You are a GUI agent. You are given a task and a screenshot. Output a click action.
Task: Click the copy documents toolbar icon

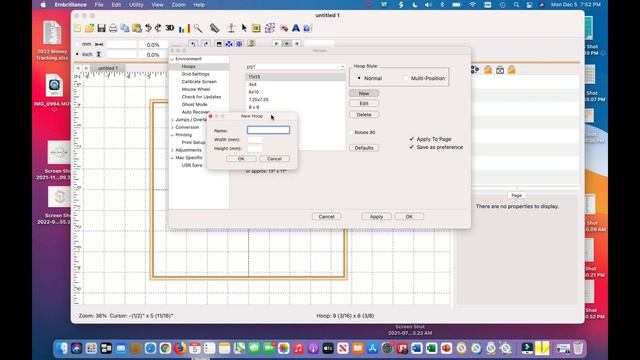click(125, 28)
